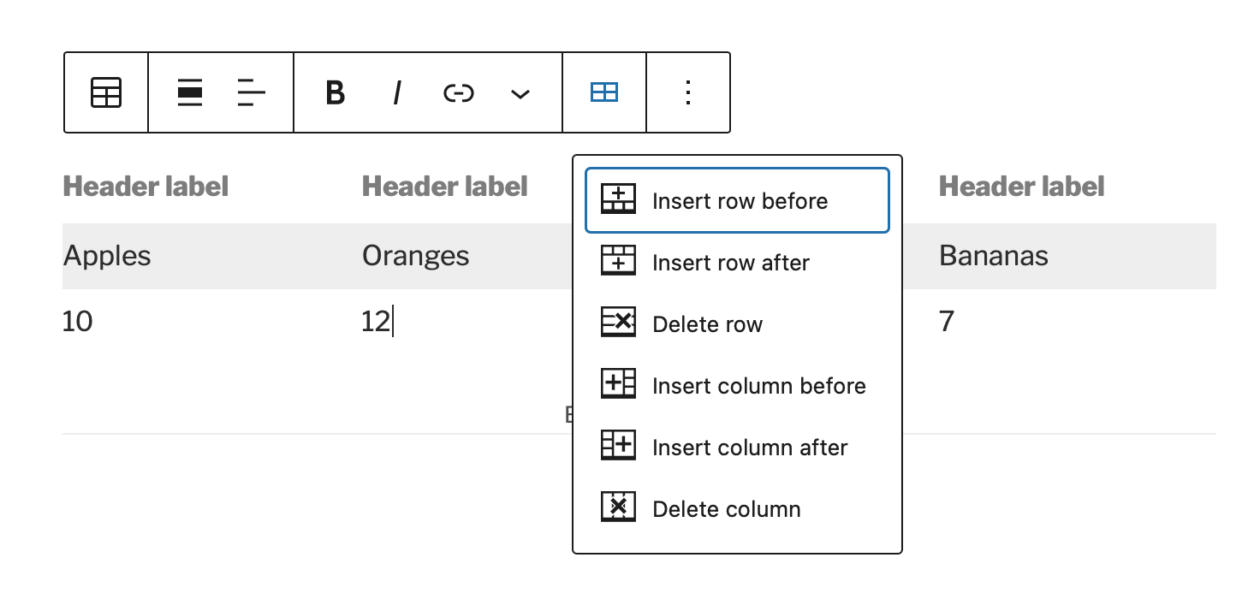Click the Delete column icon
The height and width of the screenshot is (611, 1260).
(x=618, y=507)
